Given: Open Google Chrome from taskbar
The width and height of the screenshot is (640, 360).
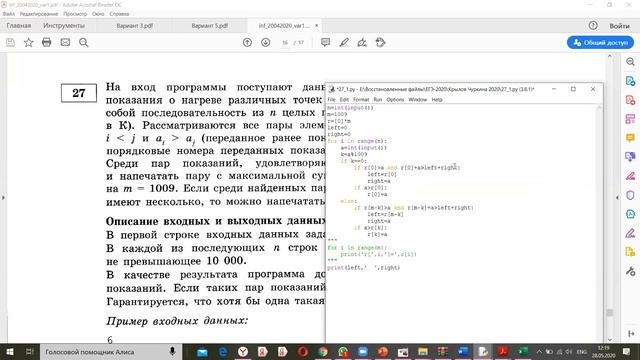Looking at the screenshot, I should (323, 352).
